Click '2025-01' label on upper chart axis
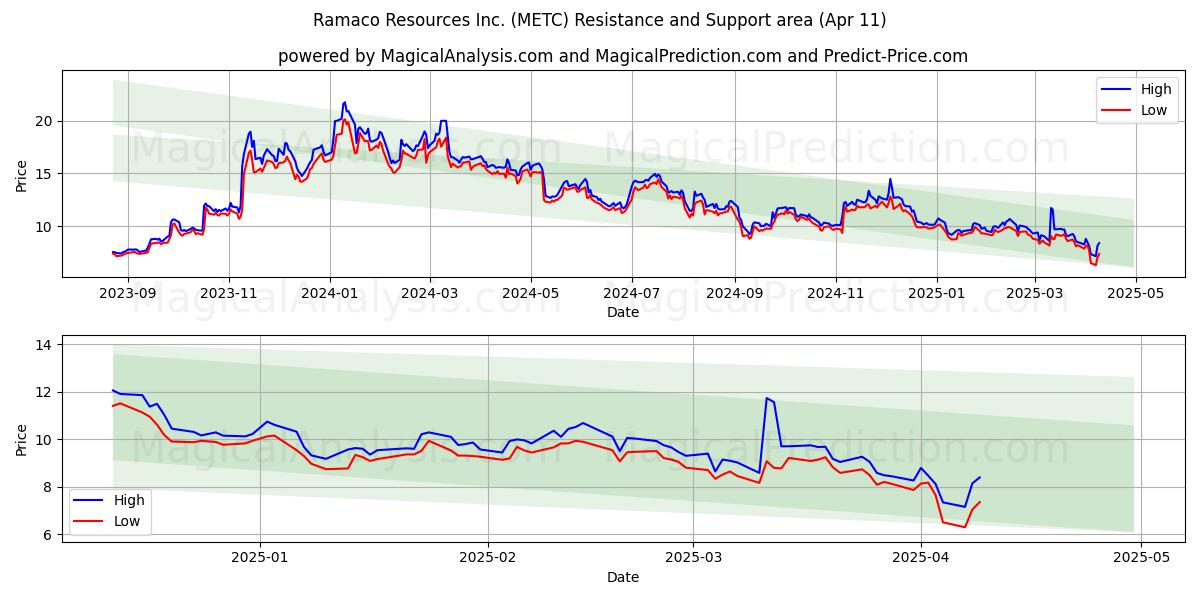This screenshot has height=600, width=1200. coord(937,293)
